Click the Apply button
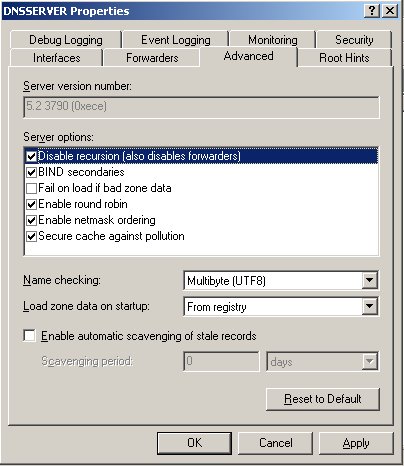 tap(356, 443)
